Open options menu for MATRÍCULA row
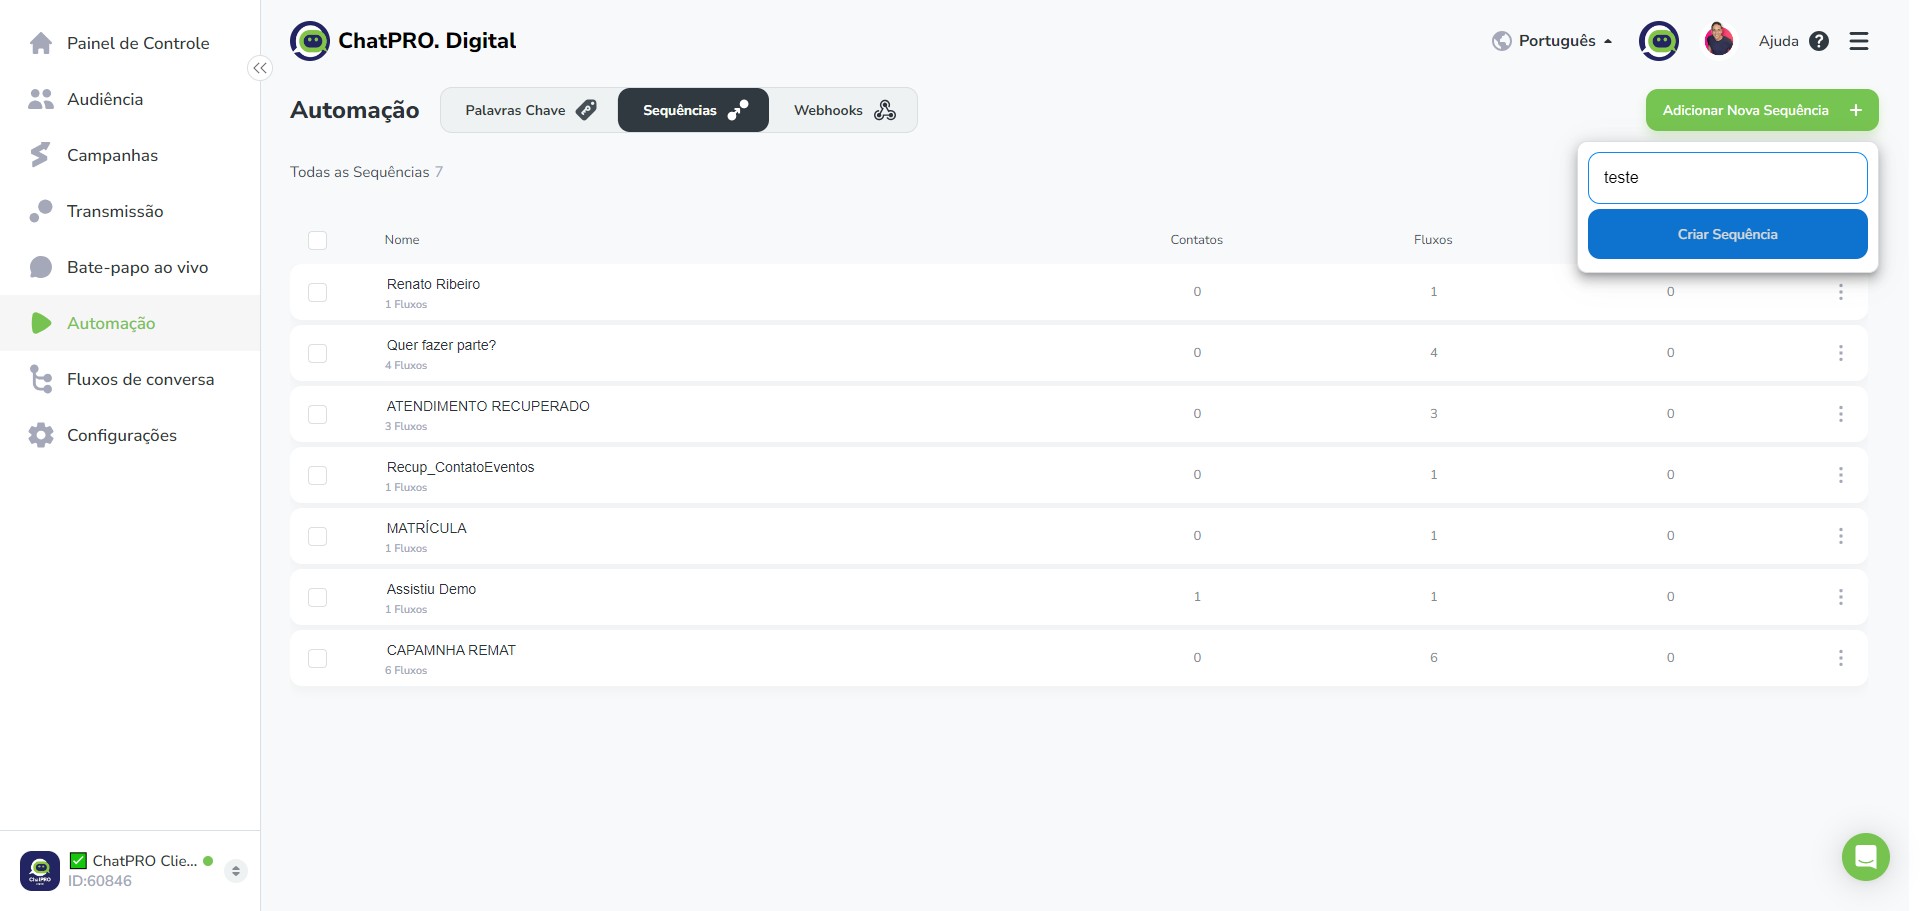 [x=1840, y=536]
